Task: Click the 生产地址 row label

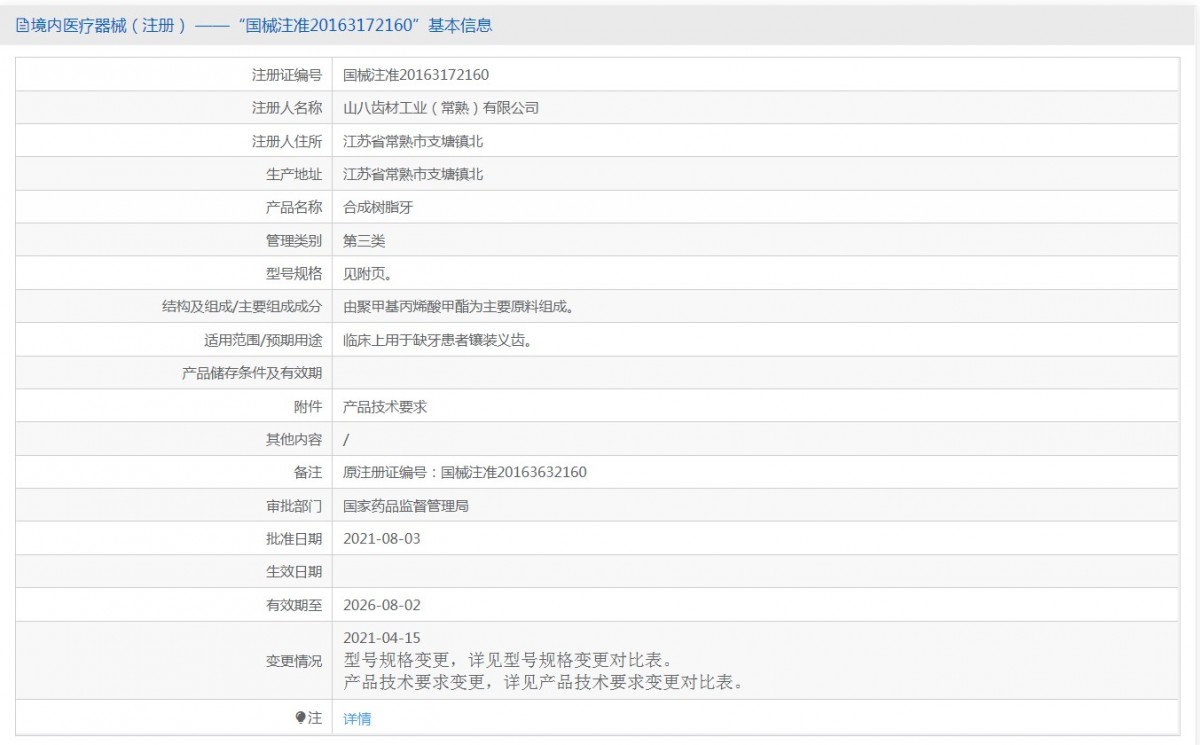Action: pos(294,174)
